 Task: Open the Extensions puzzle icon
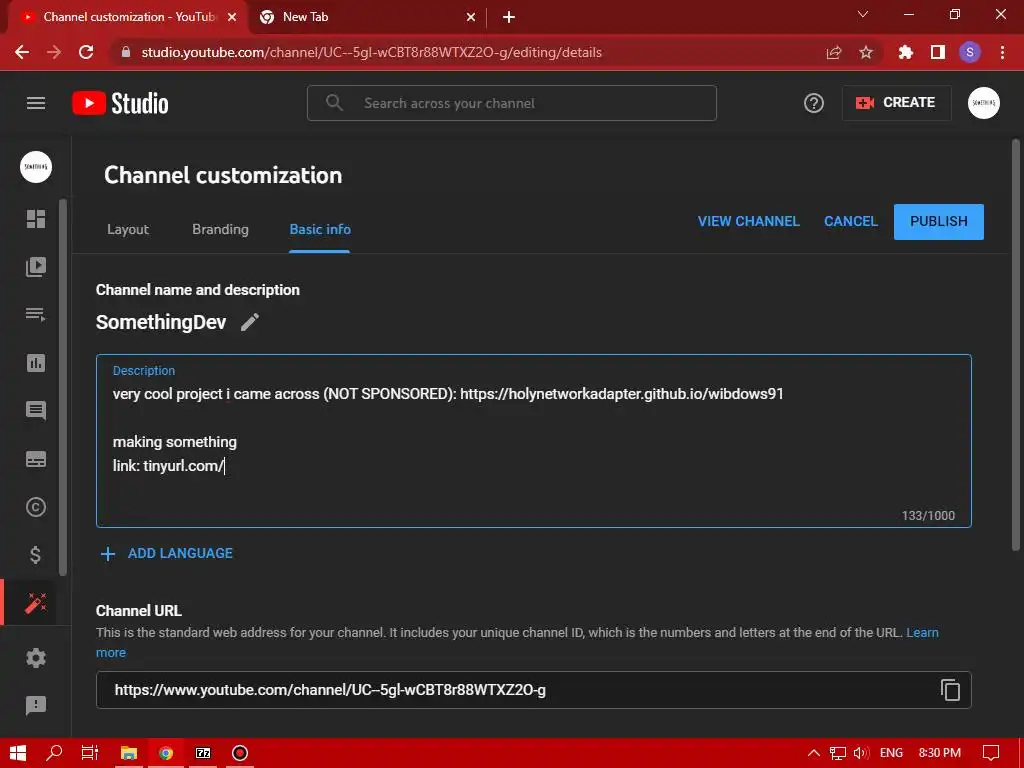tap(906, 52)
